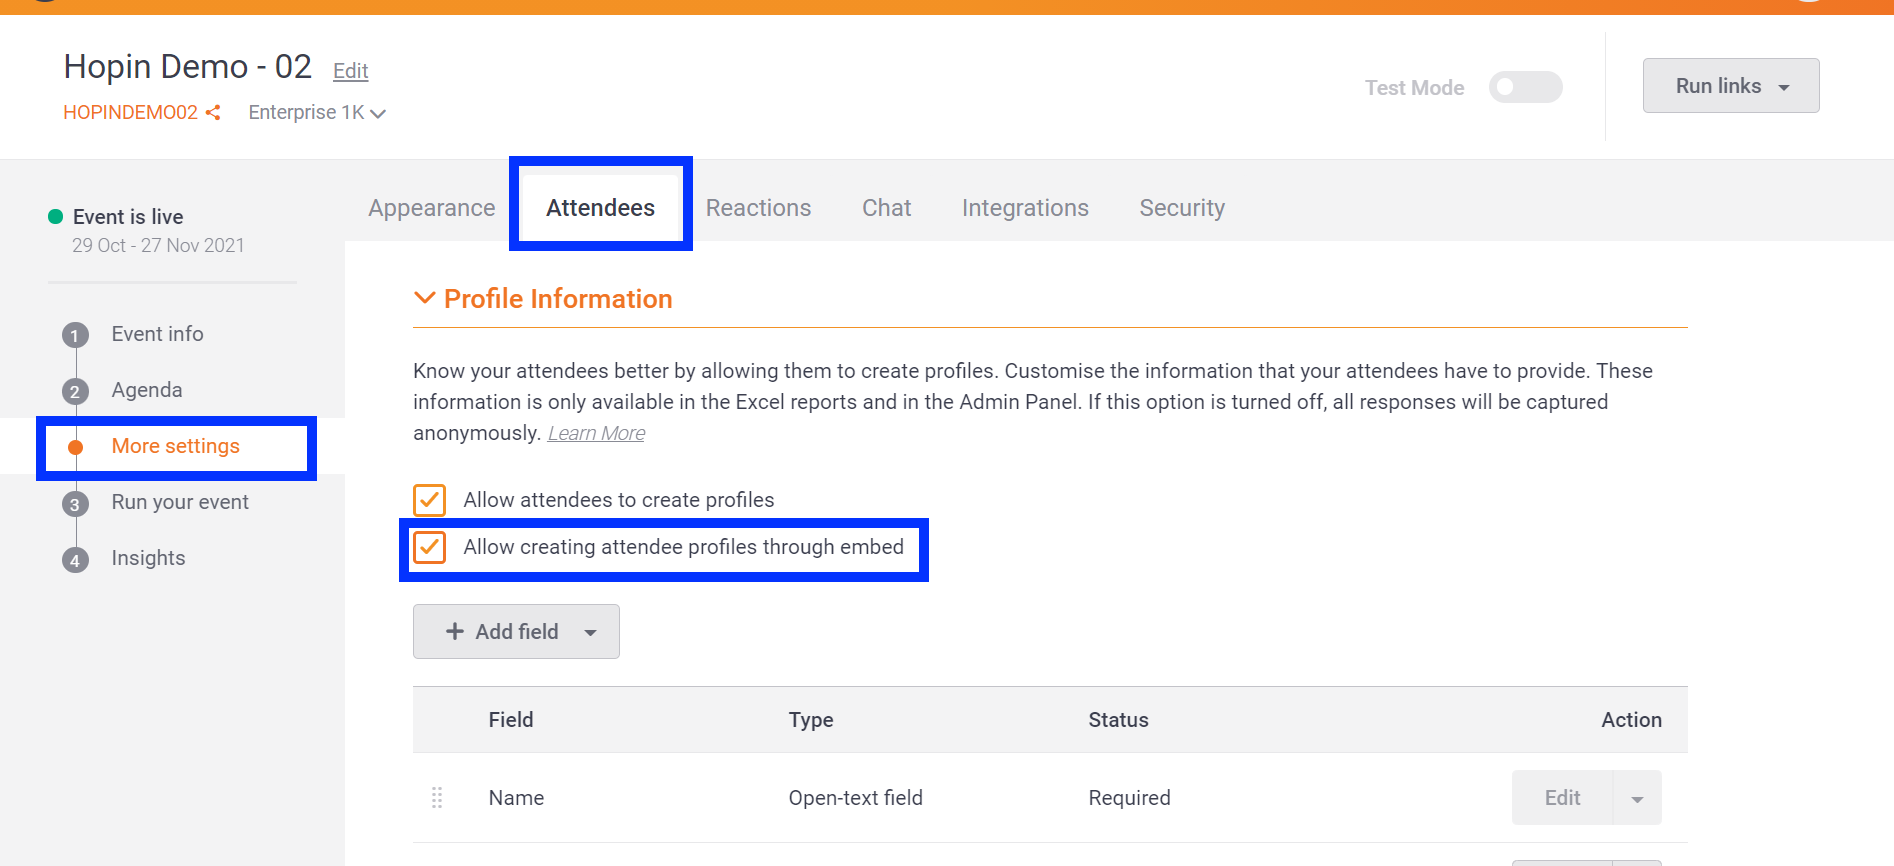
Task: Click the Edit link next to Hopin Demo - 02
Action: [351, 71]
